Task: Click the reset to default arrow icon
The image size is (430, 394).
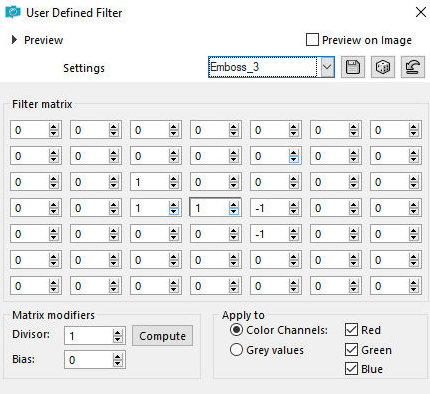Action: [x=413, y=67]
